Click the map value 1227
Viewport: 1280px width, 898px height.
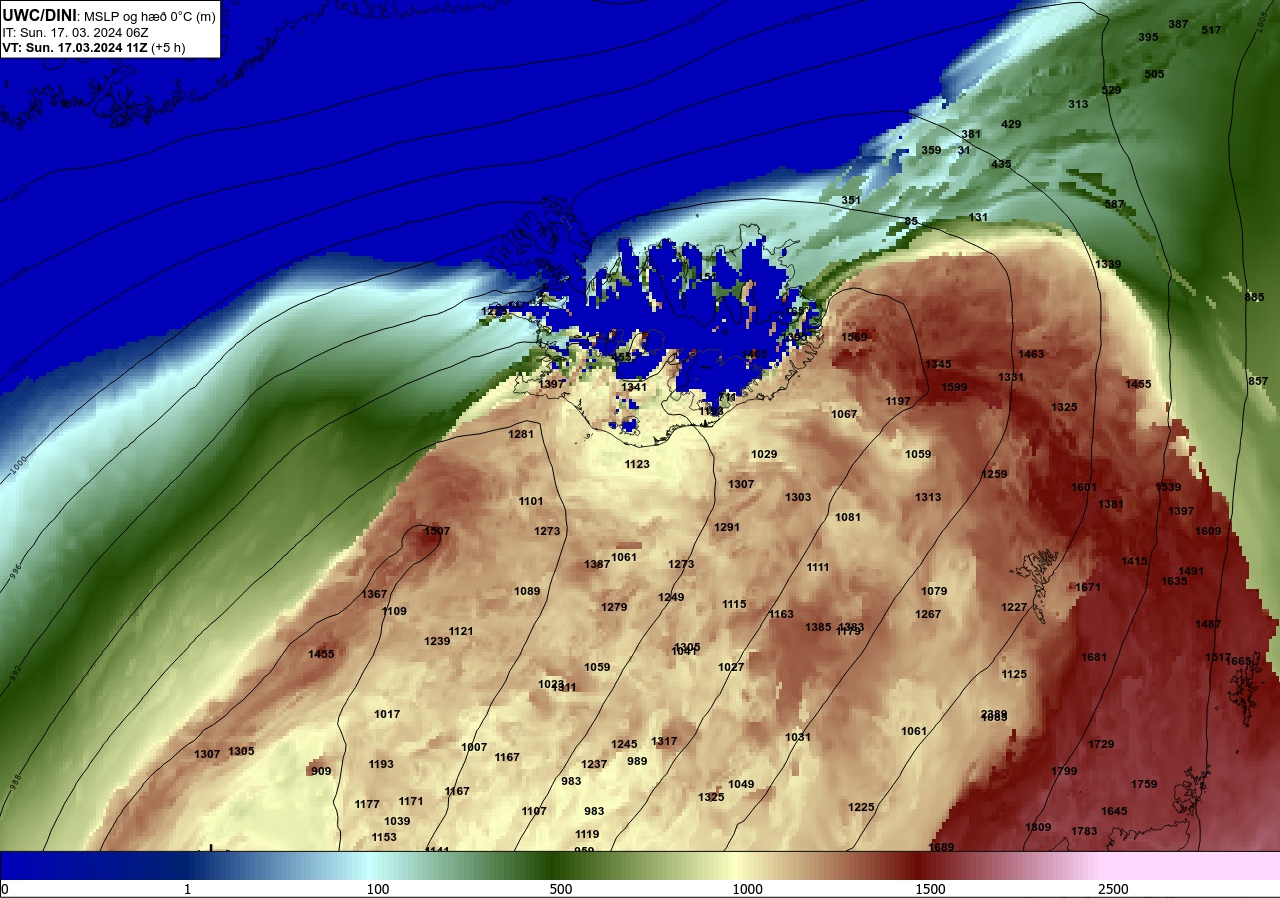(x=1014, y=607)
